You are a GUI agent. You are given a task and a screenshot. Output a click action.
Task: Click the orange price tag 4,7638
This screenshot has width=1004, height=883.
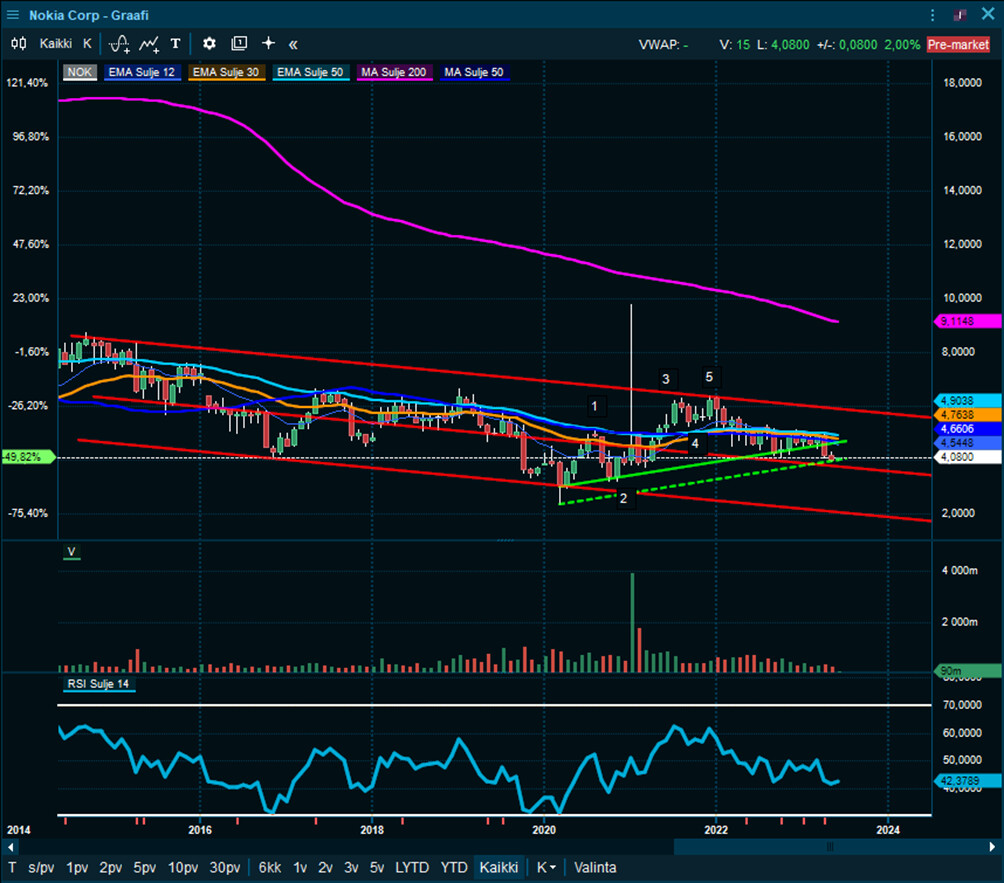point(967,415)
